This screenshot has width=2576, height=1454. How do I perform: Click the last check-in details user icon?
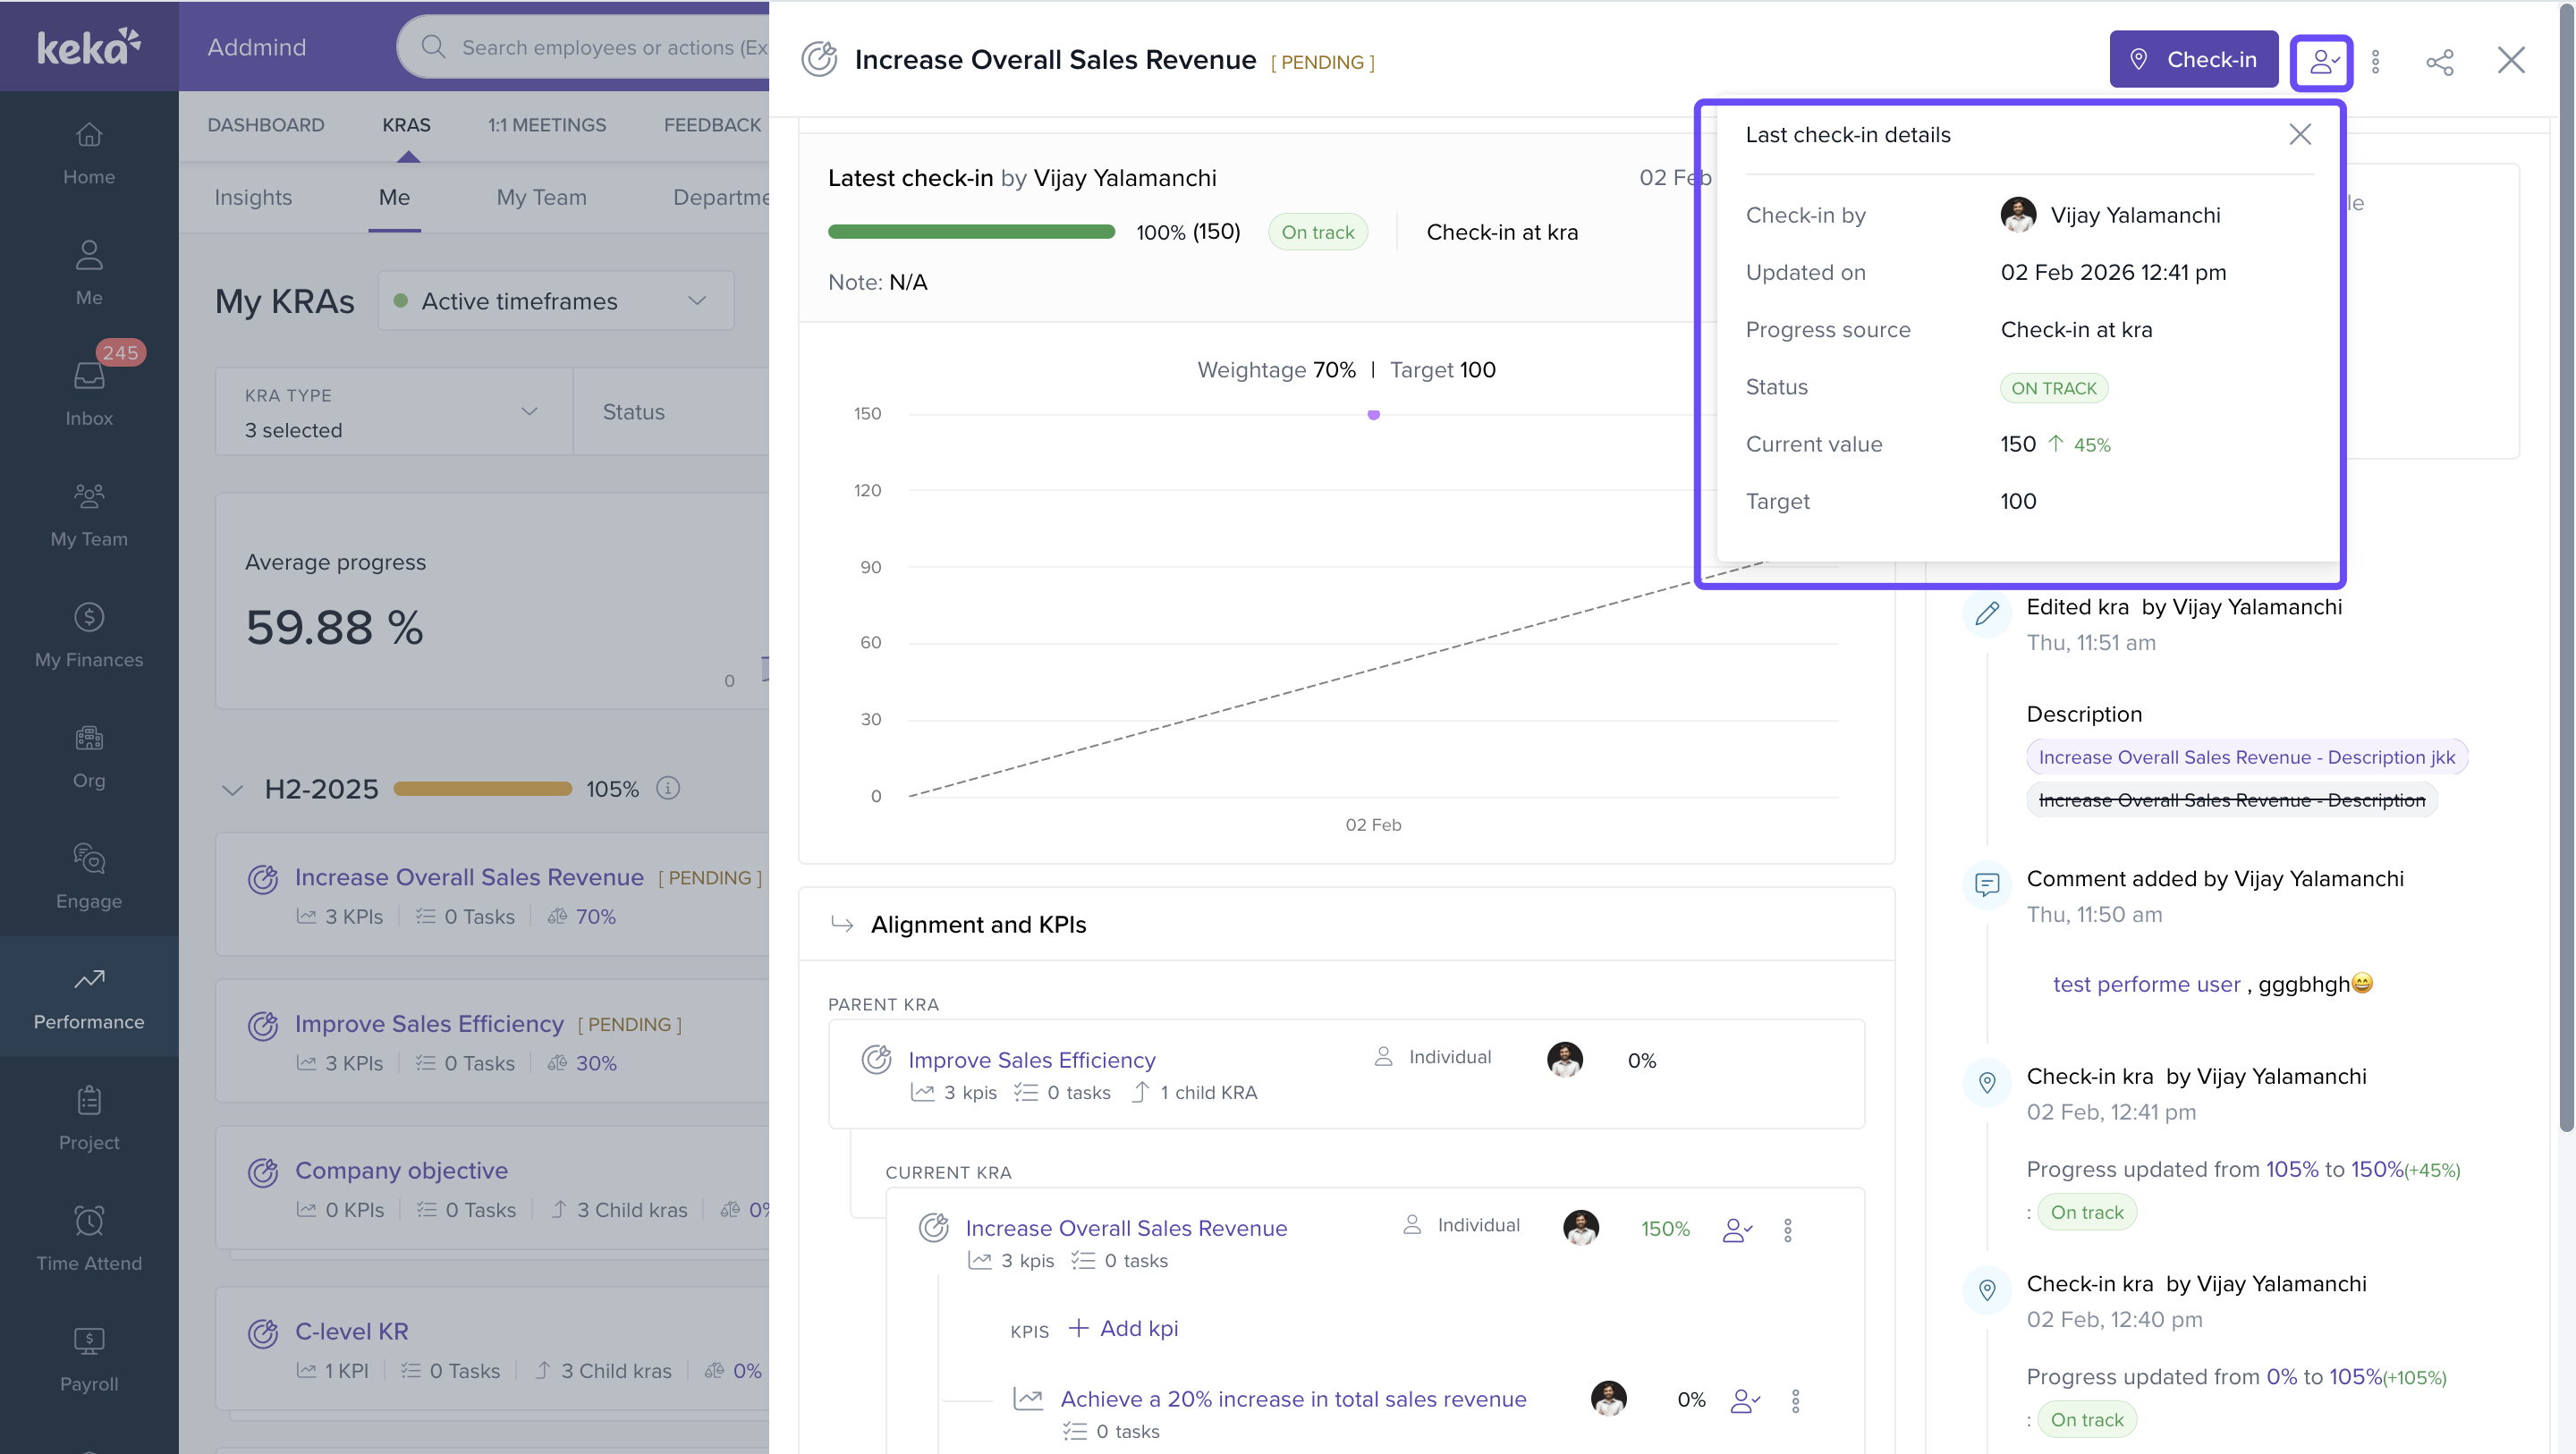click(x=2321, y=62)
